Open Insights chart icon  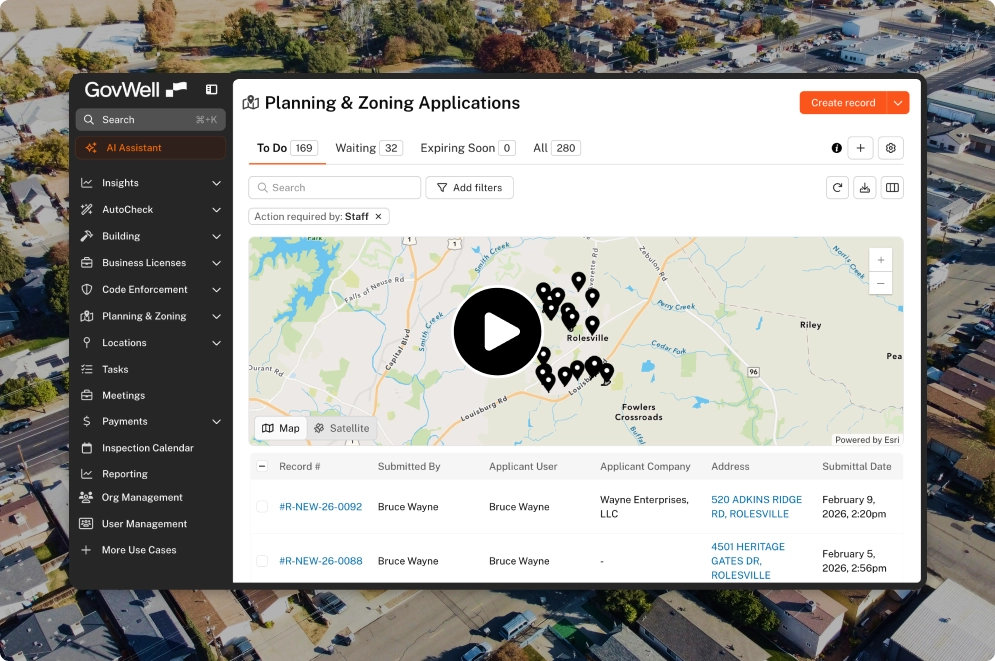[87, 183]
